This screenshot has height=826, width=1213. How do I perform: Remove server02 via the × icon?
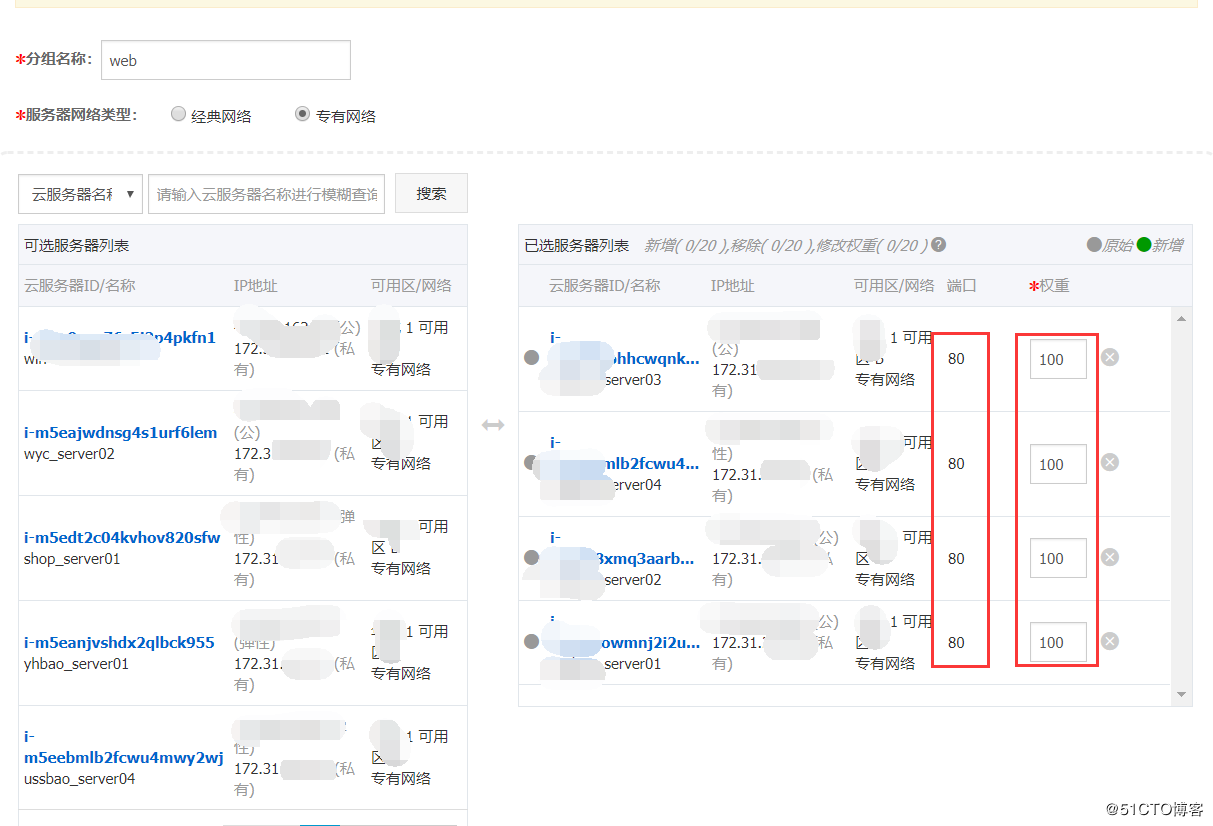(1110, 558)
